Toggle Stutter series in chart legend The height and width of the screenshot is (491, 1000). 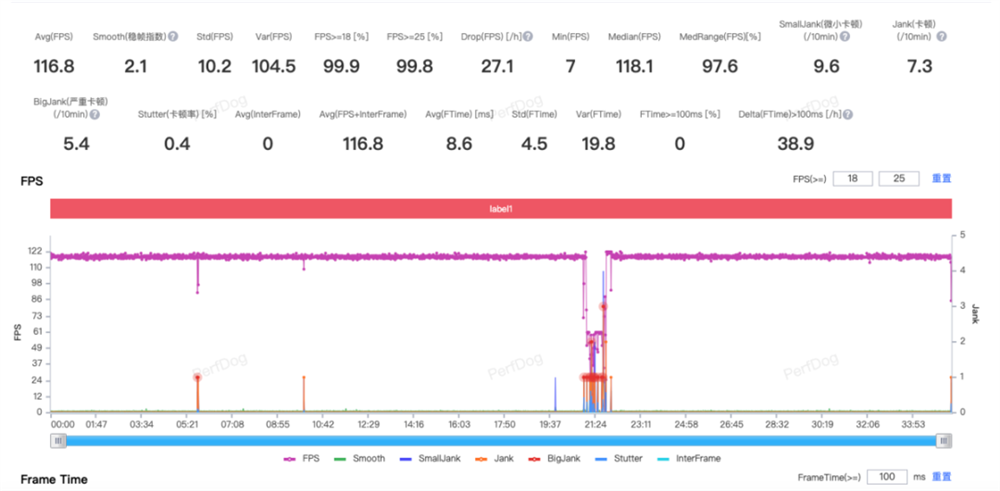617,458
